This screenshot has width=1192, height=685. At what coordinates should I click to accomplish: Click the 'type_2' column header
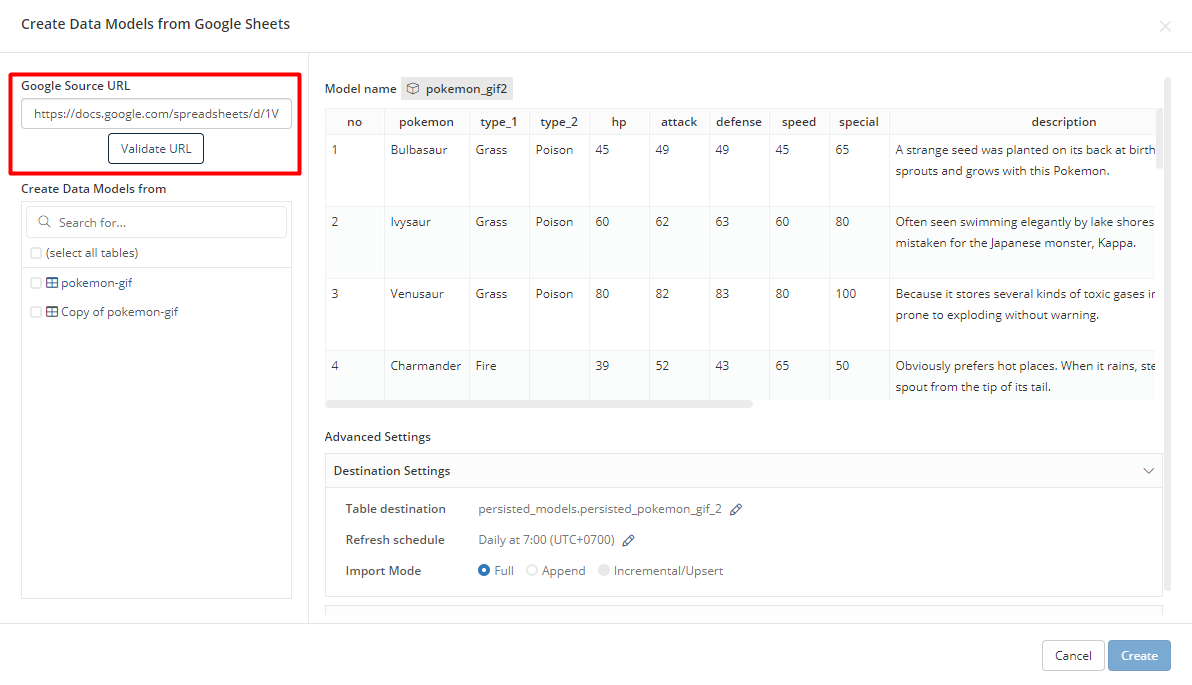tap(559, 122)
